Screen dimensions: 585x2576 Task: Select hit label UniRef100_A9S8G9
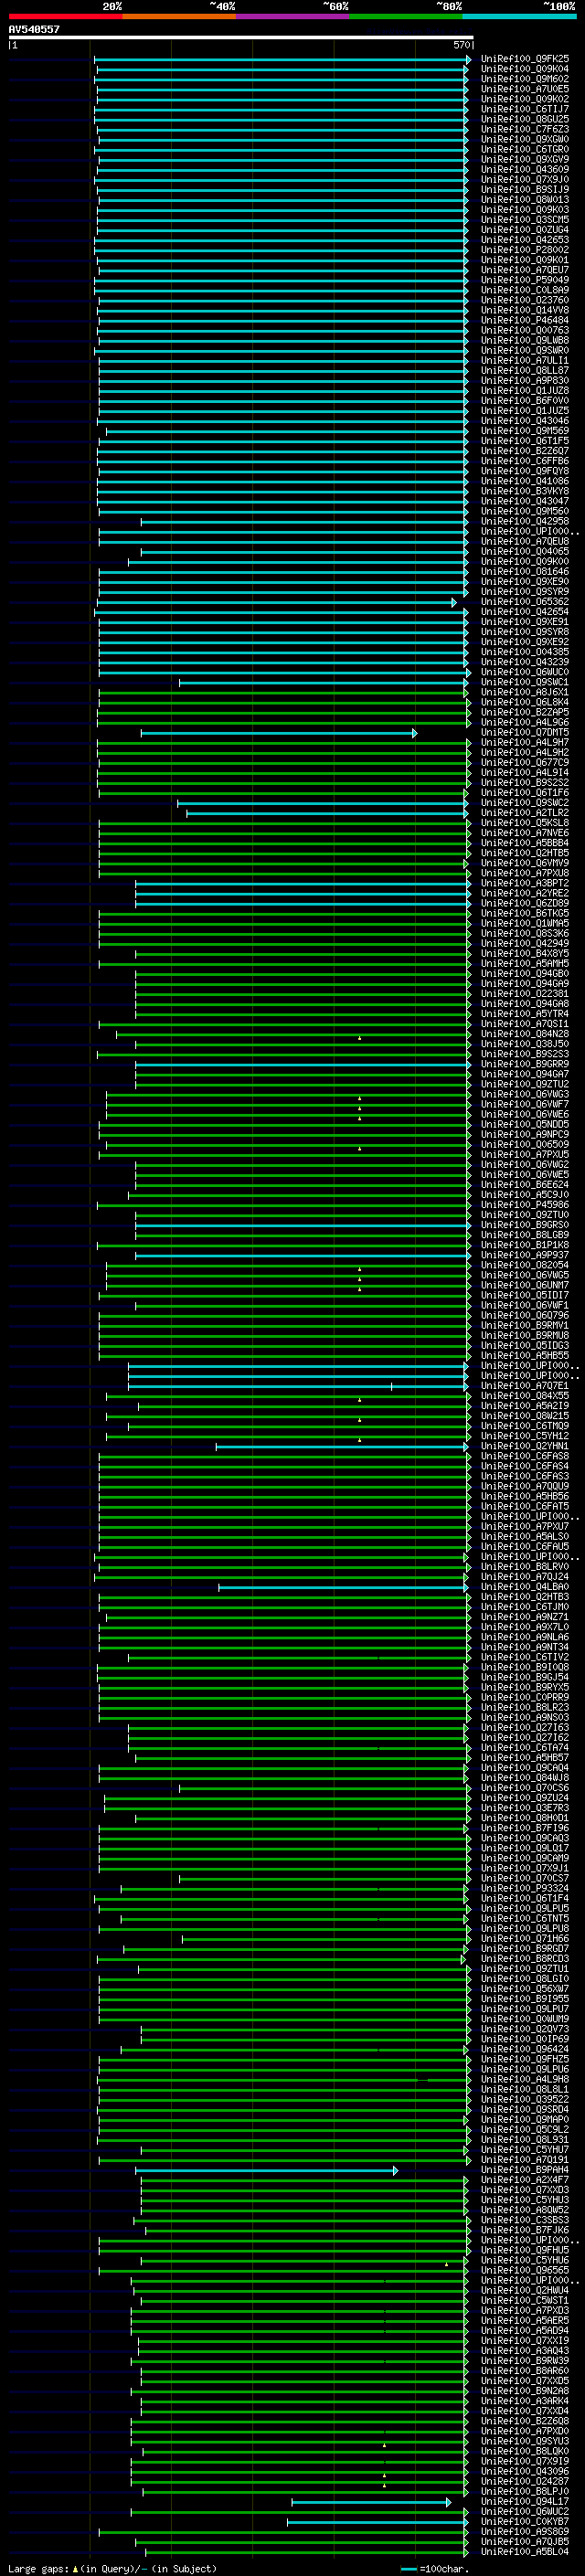(525, 2531)
